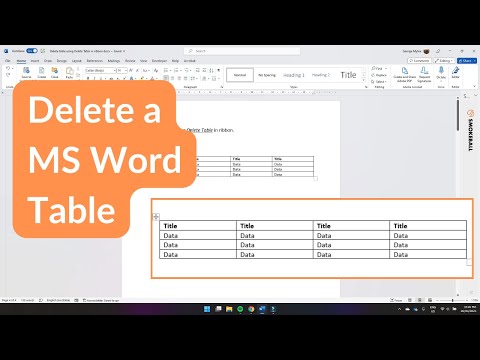Apply the Title style

coord(348,75)
